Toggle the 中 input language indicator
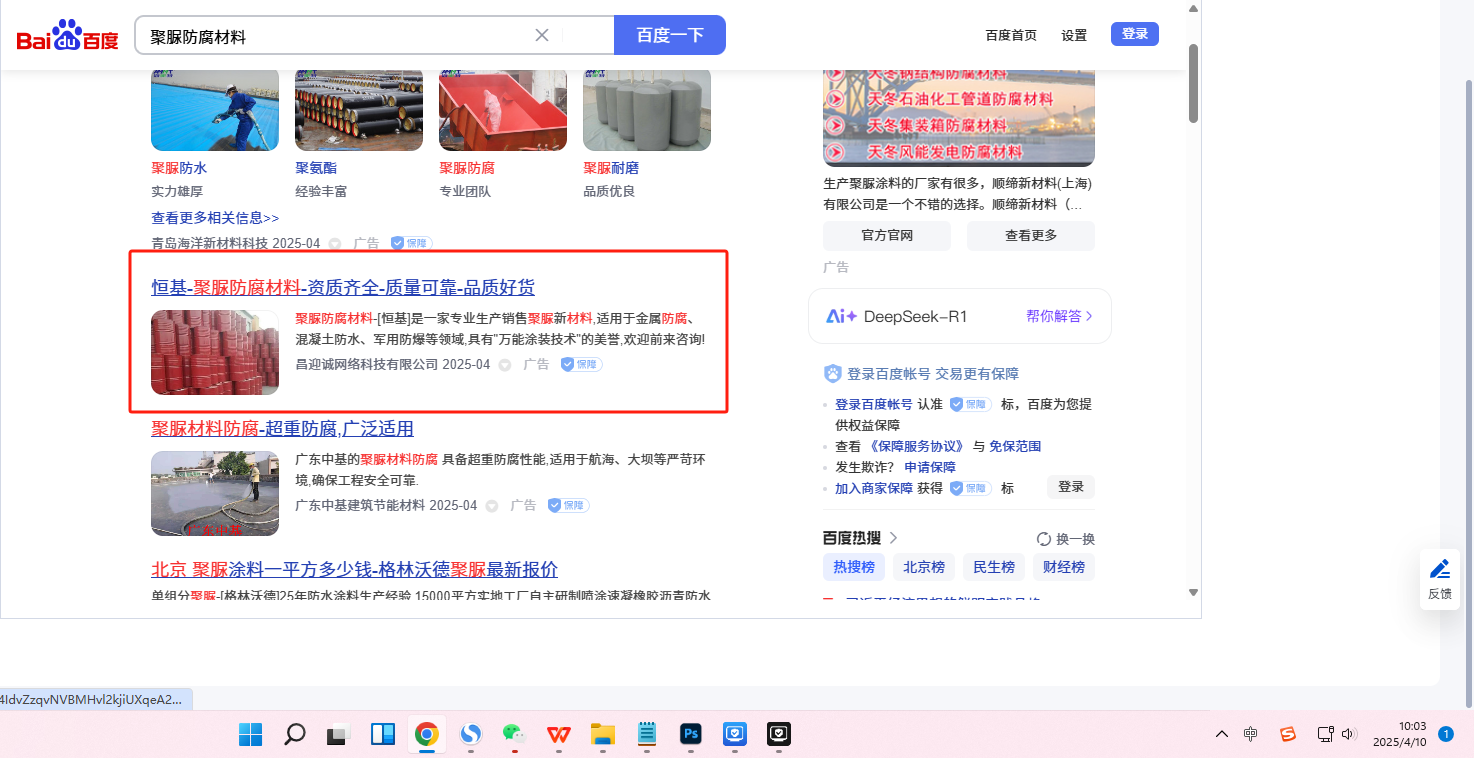The height and width of the screenshot is (758, 1474). click(x=1251, y=735)
